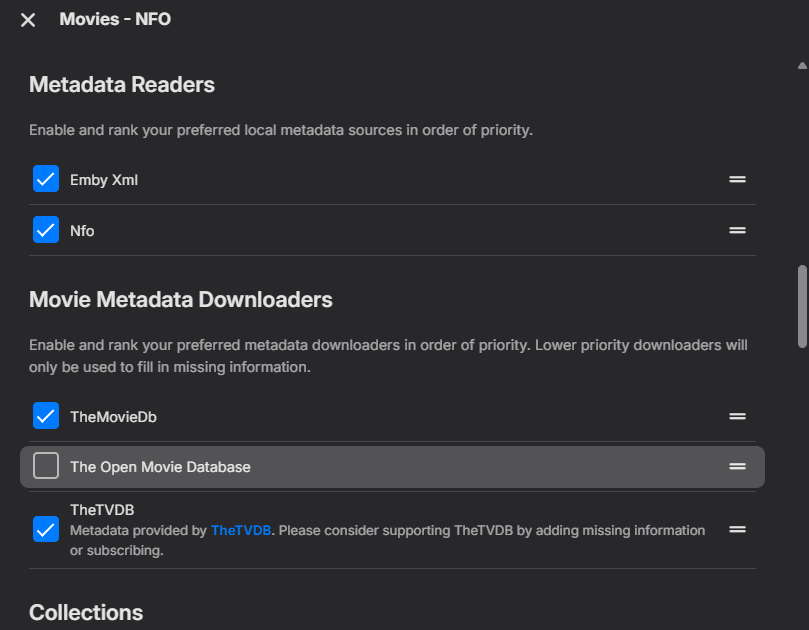Uncheck the Emby Xml checkbox
The height and width of the screenshot is (630, 809).
point(46,180)
